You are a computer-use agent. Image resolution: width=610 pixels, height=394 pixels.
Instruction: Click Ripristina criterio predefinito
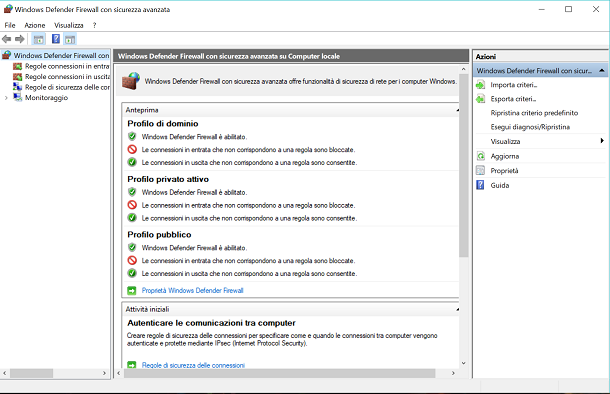[x=534, y=113]
